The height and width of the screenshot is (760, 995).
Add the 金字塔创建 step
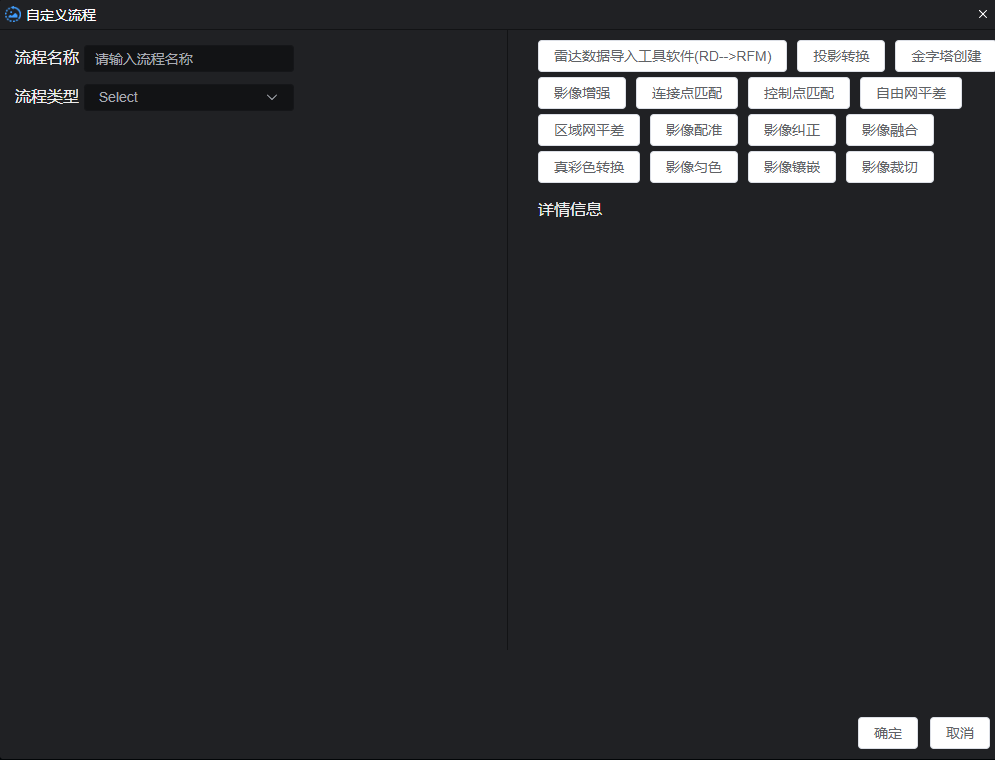944,56
